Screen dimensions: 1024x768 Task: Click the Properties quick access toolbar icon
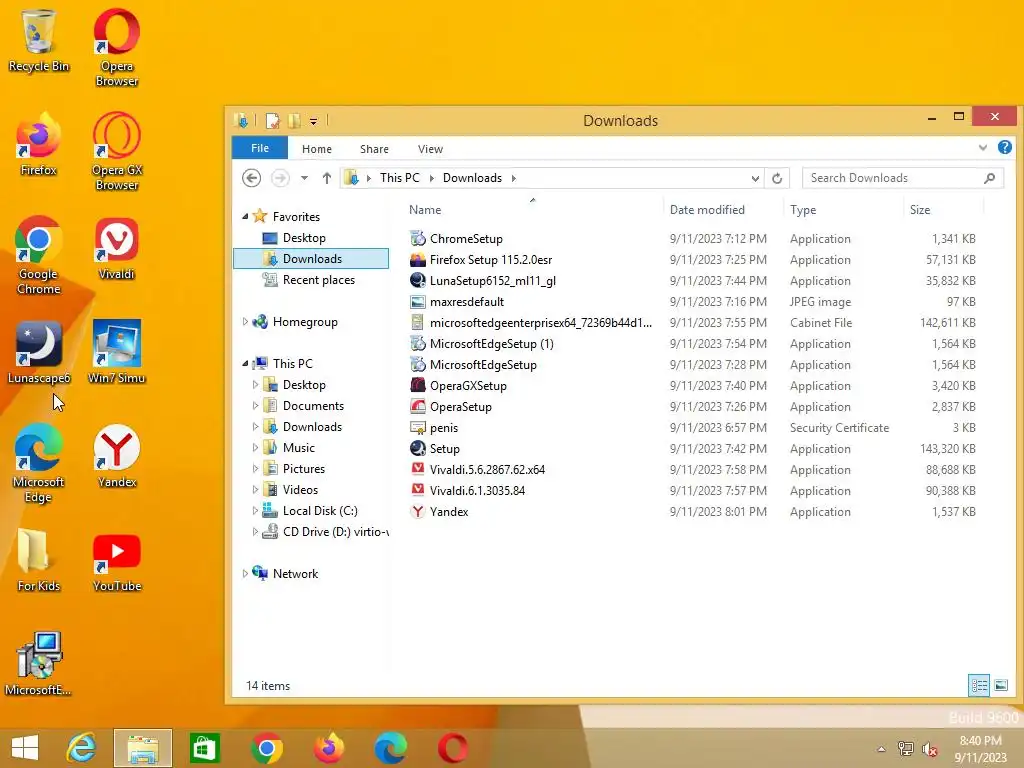[x=273, y=121]
